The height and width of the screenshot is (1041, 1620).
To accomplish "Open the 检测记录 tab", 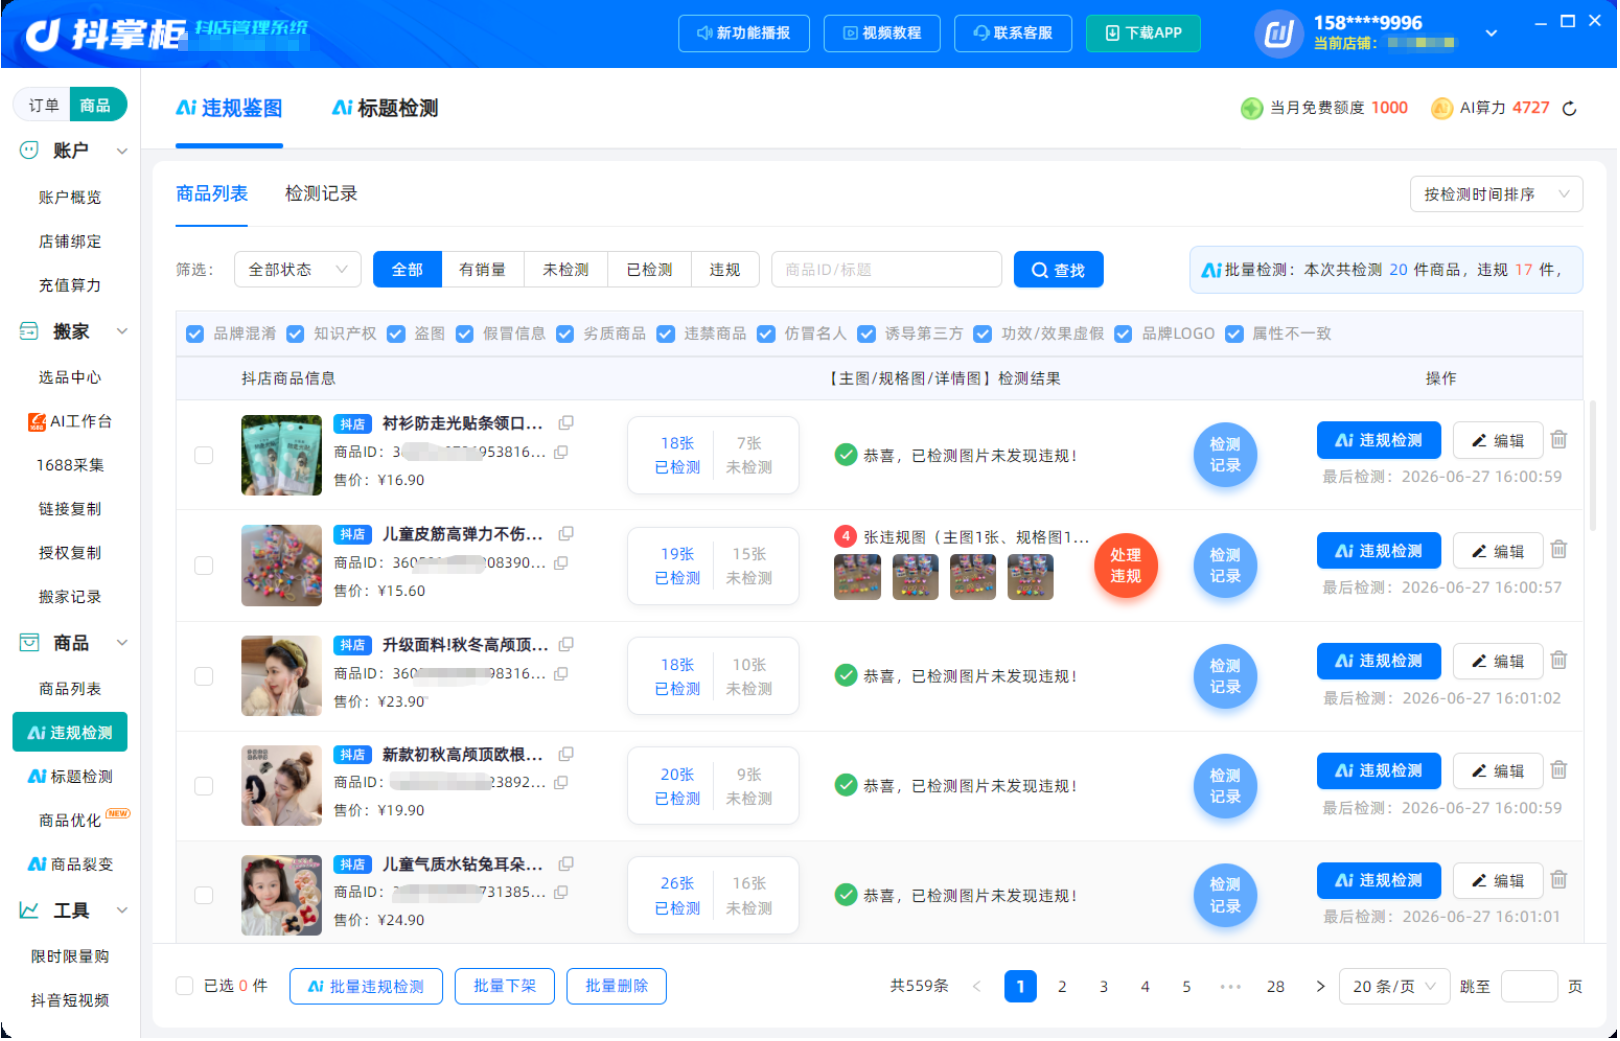I will [x=321, y=194].
